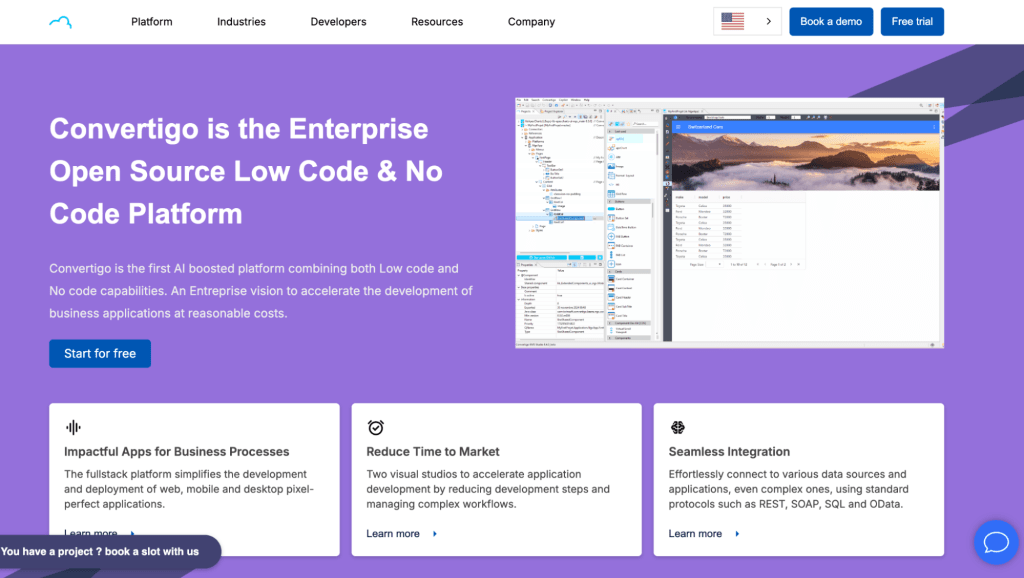Viewport: 1024px width, 578px height.
Task: Click the Seamless Integration heading
Action: click(x=729, y=451)
